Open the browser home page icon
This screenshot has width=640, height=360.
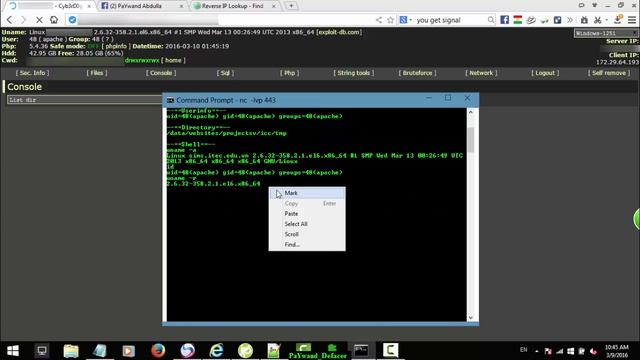(x=53, y=20)
